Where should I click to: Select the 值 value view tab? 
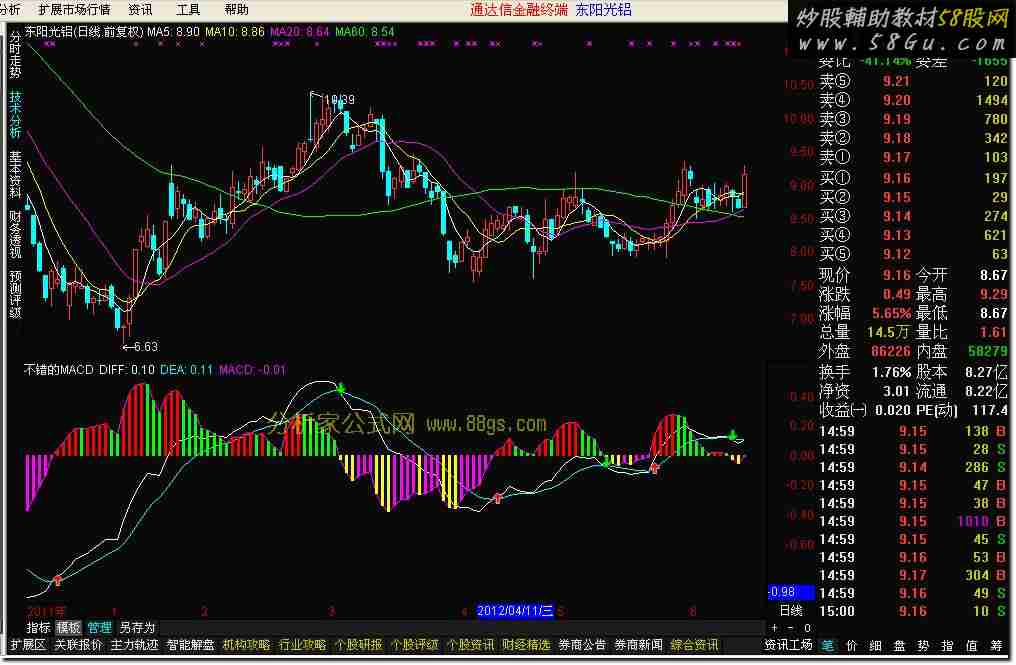pos(971,645)
